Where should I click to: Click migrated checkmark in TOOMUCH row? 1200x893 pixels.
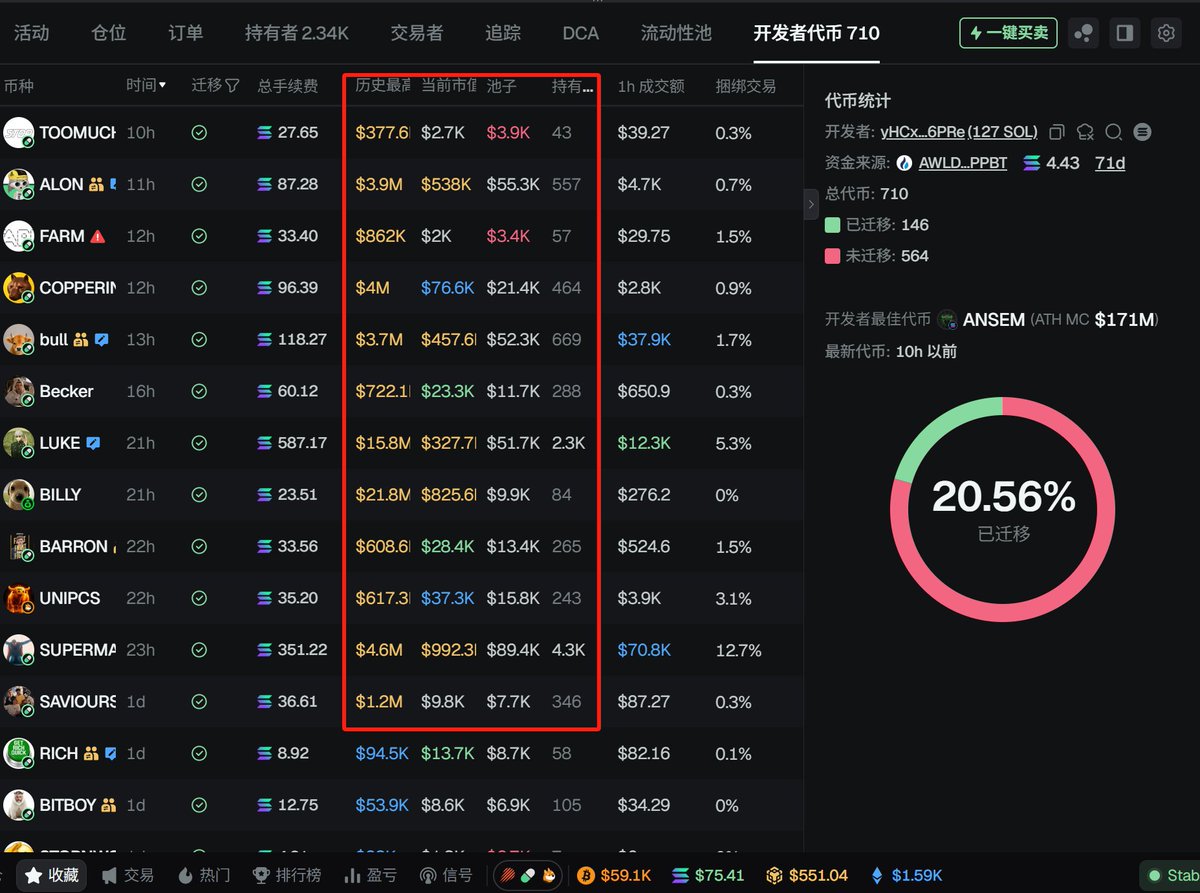point(199,132)
